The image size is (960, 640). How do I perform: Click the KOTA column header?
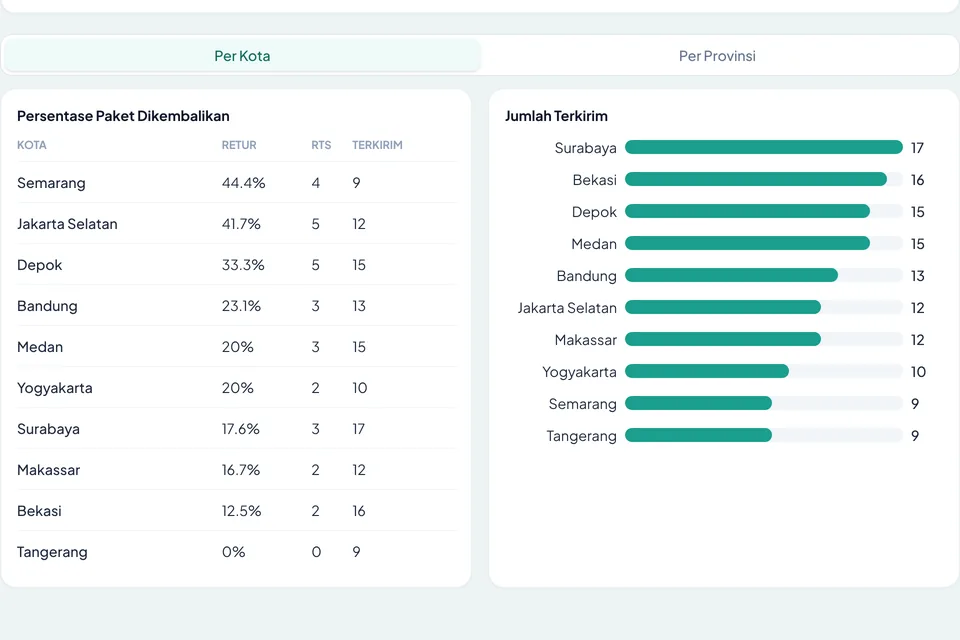point(32,145)
